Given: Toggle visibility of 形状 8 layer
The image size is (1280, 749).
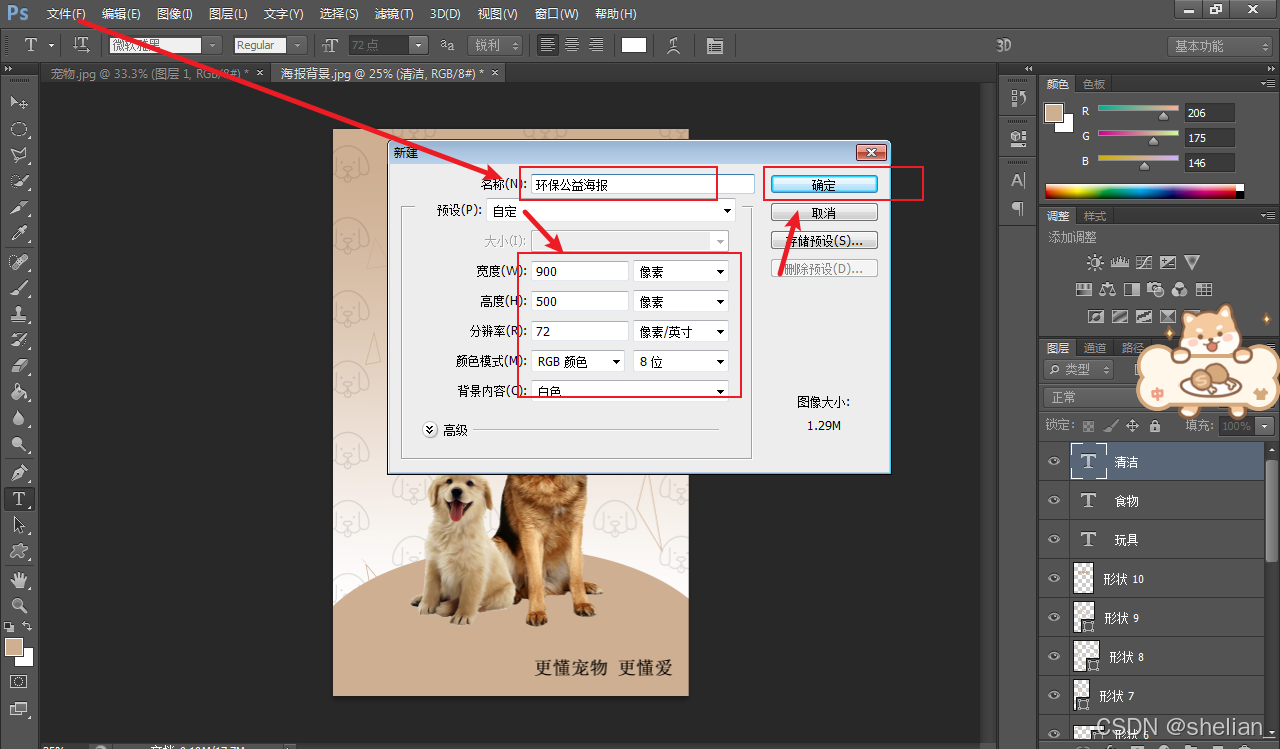Looking at the screenshot, I should (x=1053, y=656).
